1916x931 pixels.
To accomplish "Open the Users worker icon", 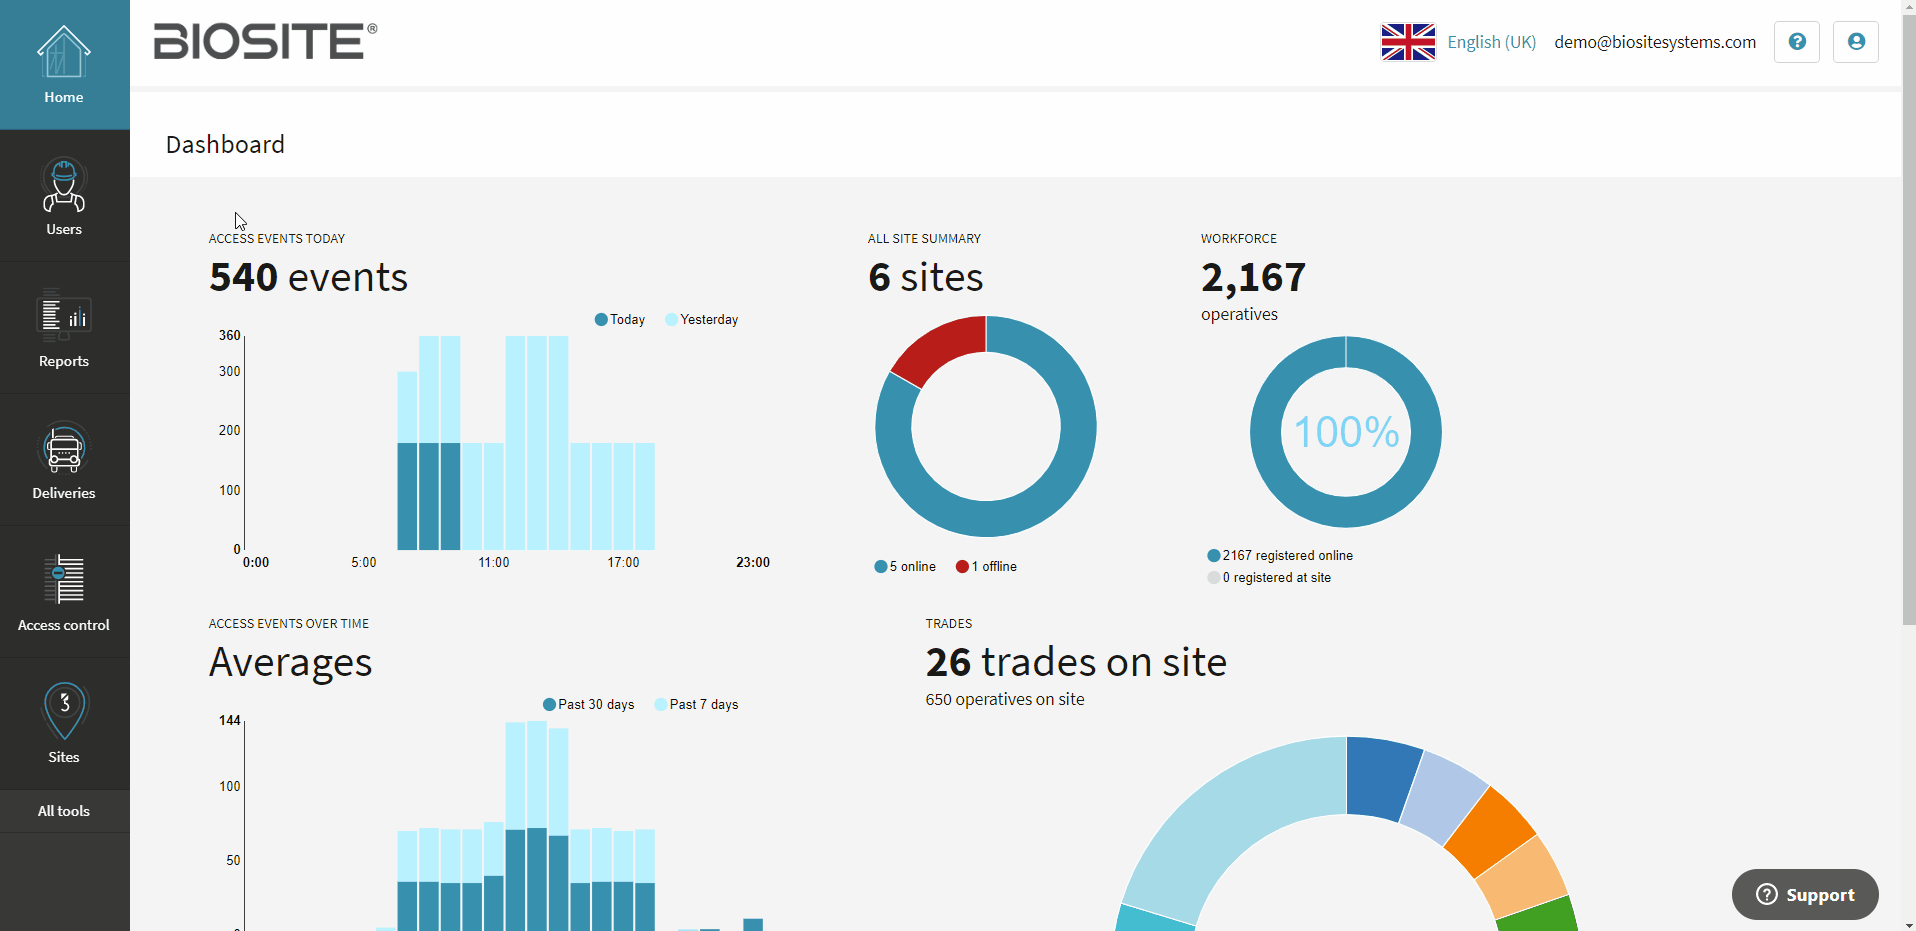I will point(64,186).
